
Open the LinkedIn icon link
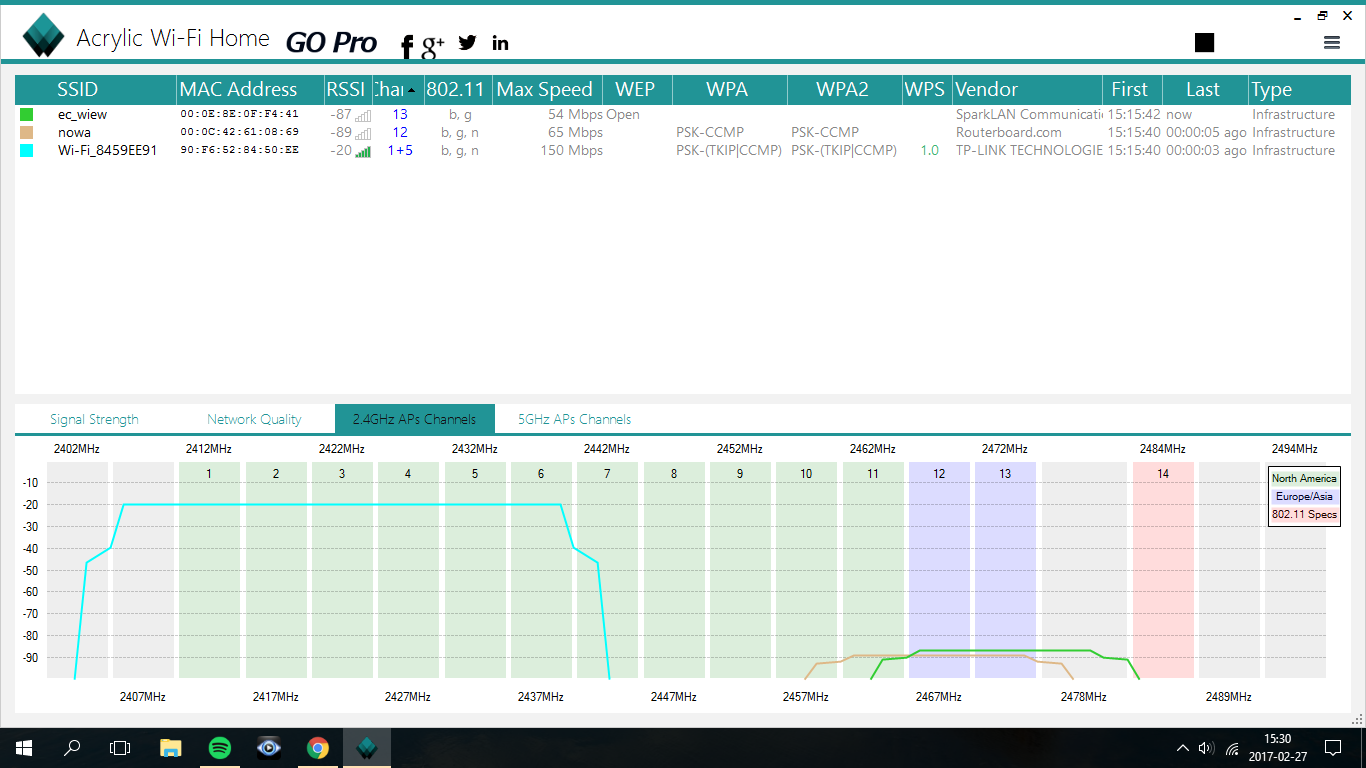click(500, 43)
